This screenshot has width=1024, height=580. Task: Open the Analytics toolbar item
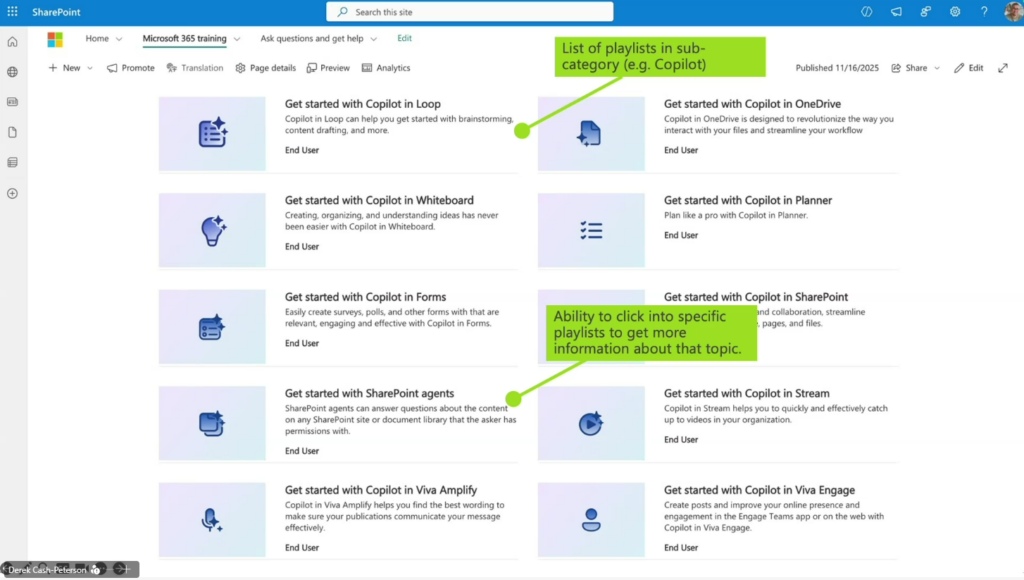[386, 68]
